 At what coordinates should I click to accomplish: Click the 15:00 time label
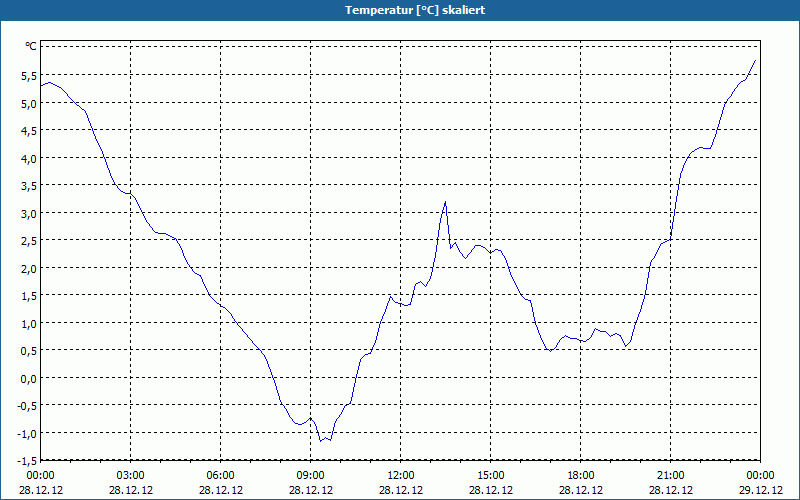coord(491,476)
